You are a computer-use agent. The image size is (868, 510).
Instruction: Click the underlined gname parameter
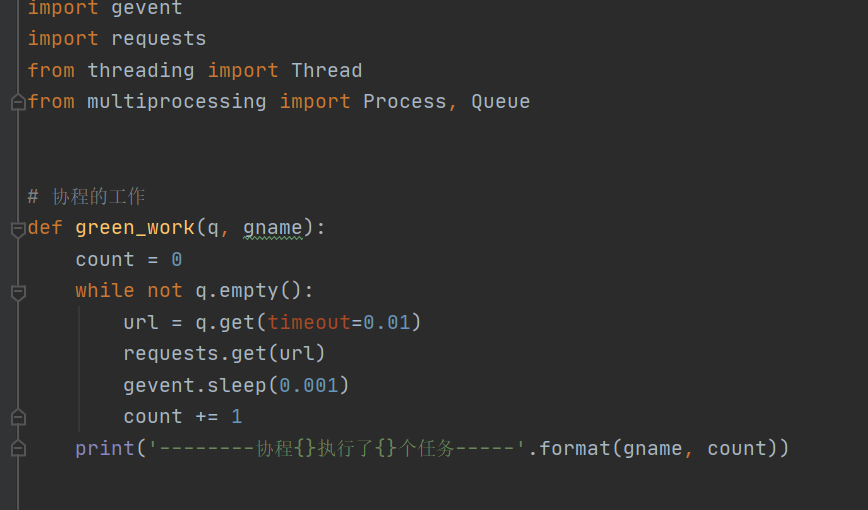coord(272,228)
